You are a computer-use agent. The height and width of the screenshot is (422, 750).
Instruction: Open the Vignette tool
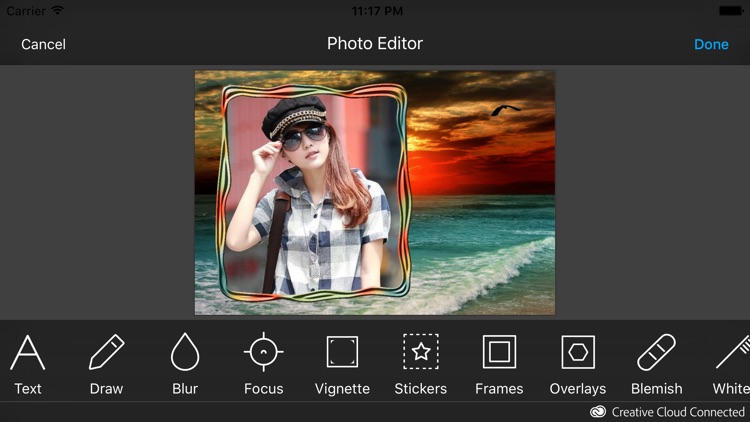click(342, 352)
